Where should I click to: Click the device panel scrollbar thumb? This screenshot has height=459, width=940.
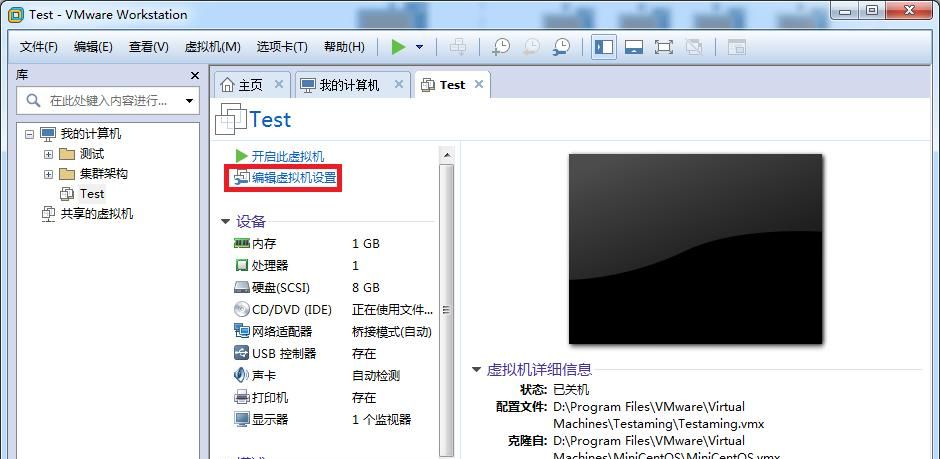[x=447, y=310]
